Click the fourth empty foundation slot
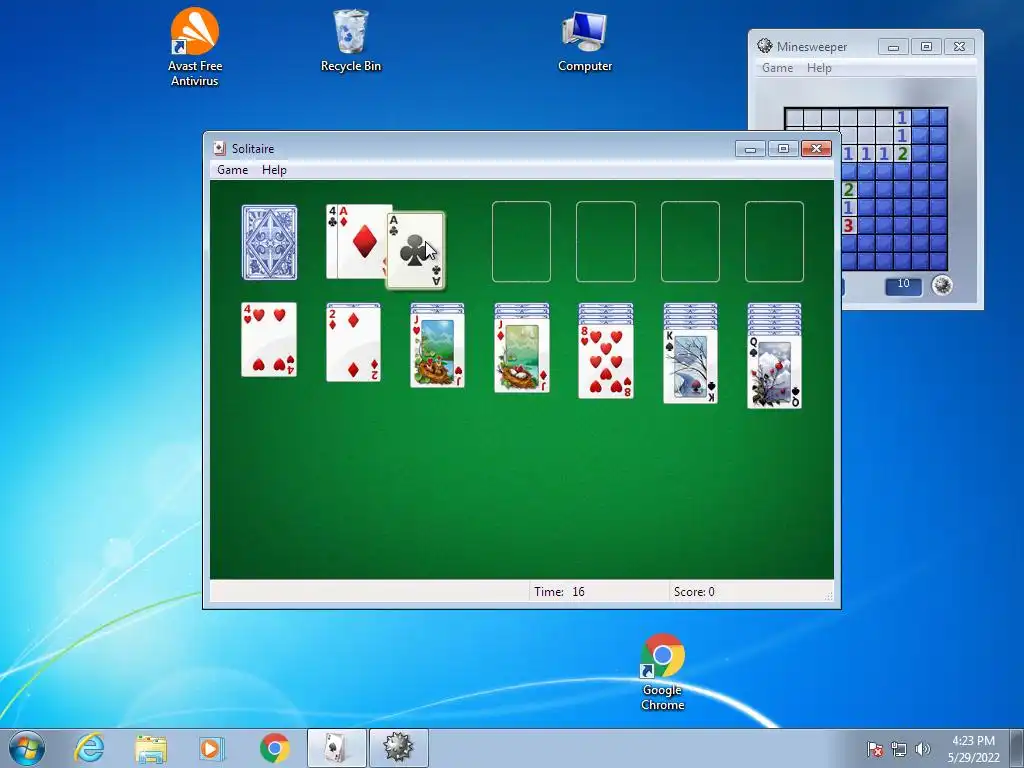Viewport: 1024px width, 768px height. click(775, 242)
